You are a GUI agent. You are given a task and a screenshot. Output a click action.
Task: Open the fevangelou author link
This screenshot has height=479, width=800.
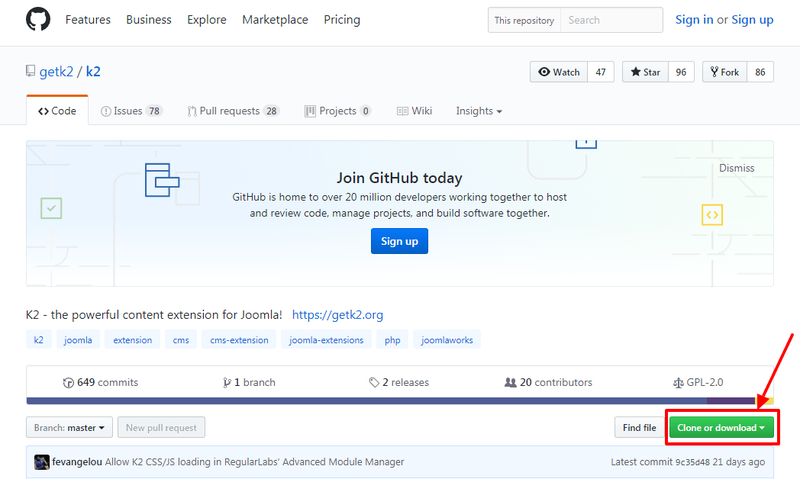point(77,462)
